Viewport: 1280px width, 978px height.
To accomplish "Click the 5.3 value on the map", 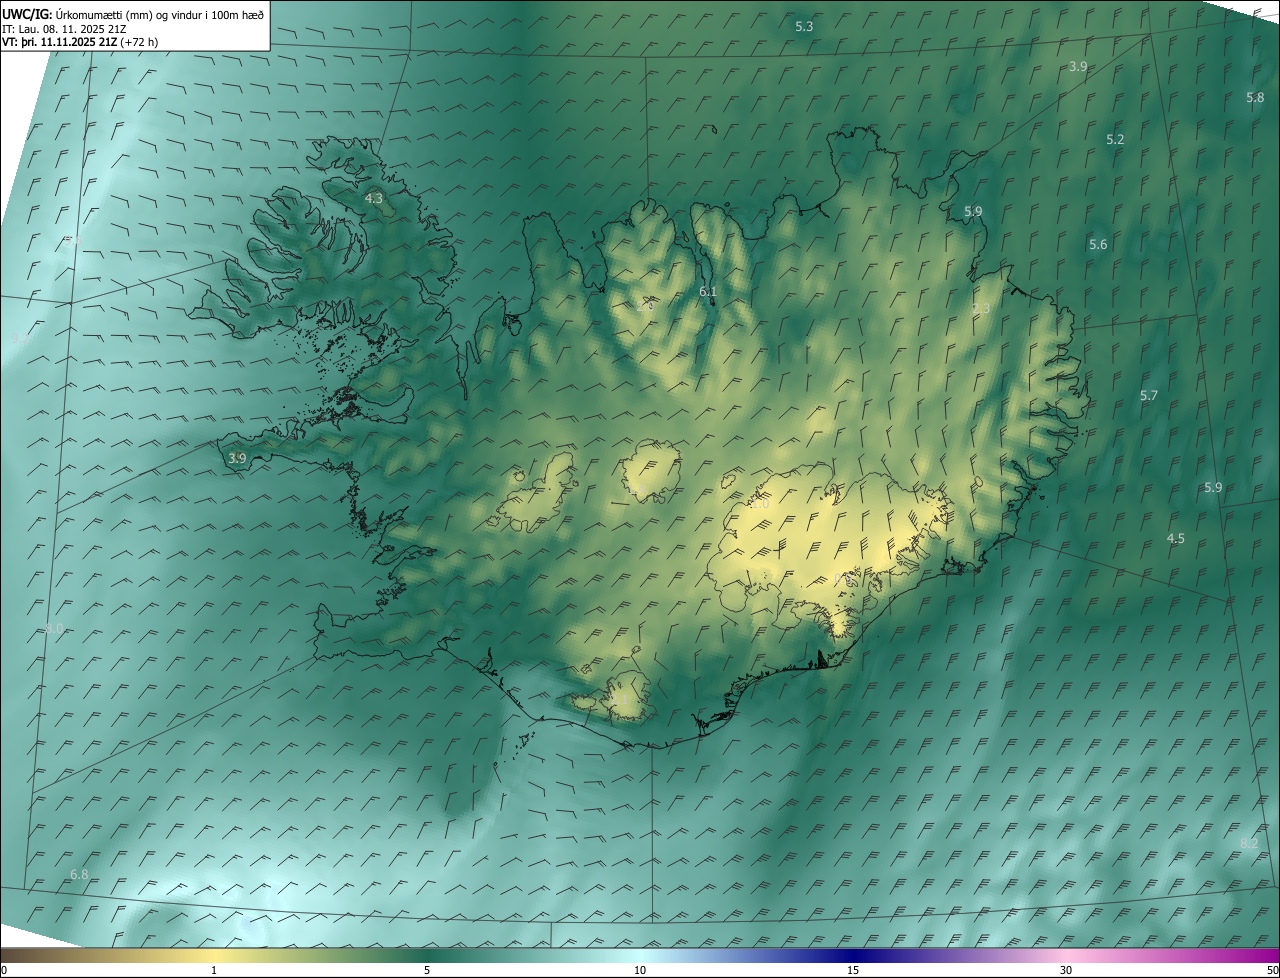I will pos(804,26).
